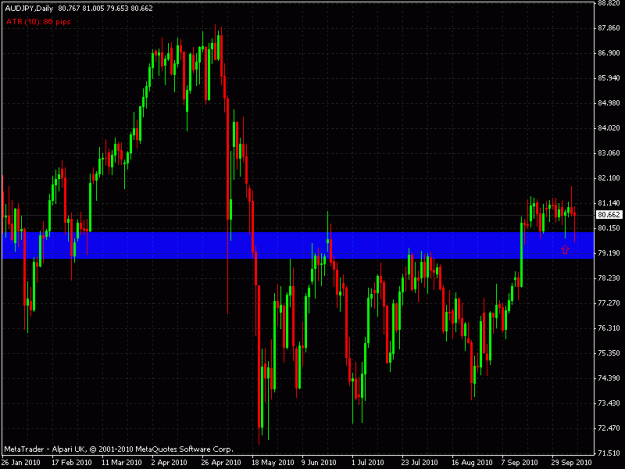The height and width of the screenshot is (469, 625).
Task: Select the 1 Jul 2010 time axis label
Action: 368,463
